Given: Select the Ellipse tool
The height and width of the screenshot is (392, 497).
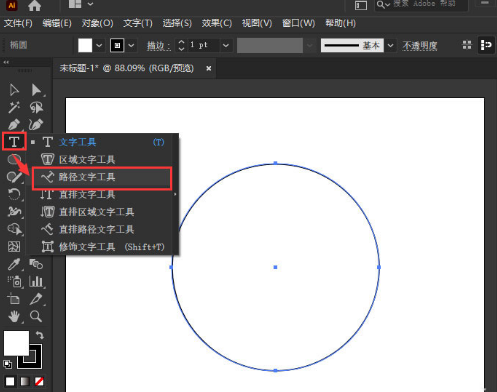Looking at the screenshot, I should 13,159.
